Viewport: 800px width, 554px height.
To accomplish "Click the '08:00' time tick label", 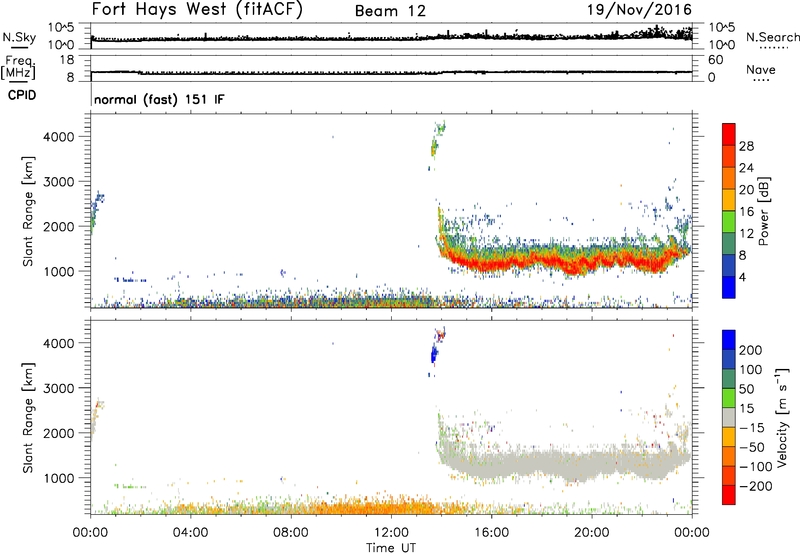I will (x=291, y=533).
